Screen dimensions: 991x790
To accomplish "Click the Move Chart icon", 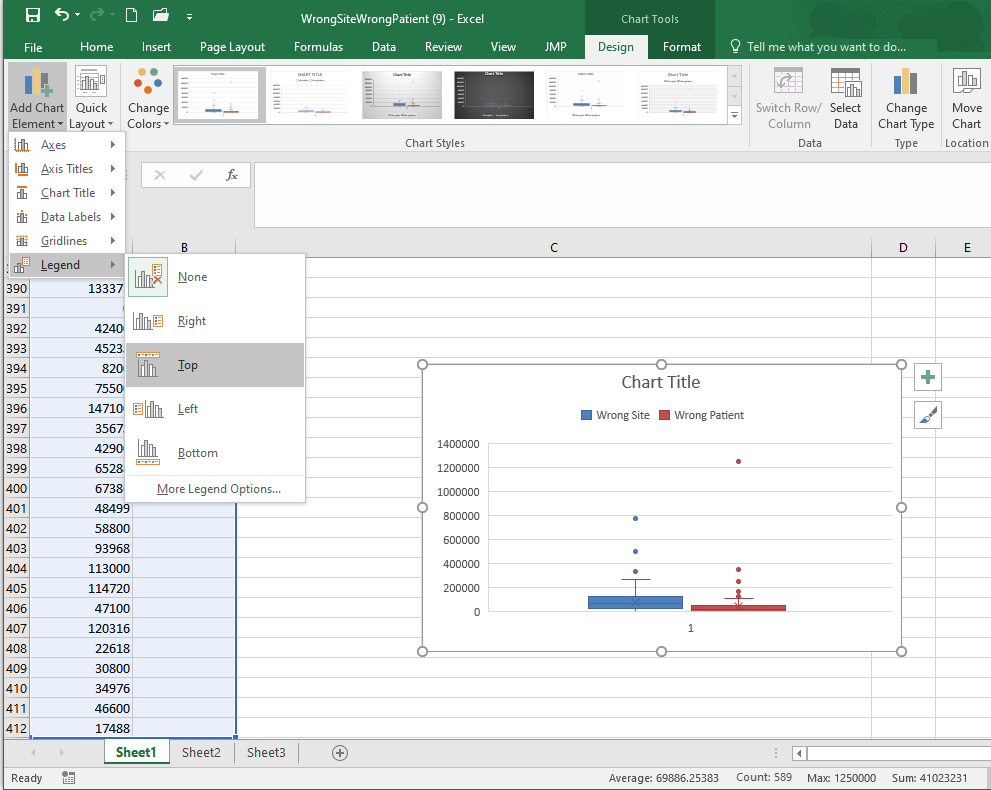I will click(x=966, y=98).
